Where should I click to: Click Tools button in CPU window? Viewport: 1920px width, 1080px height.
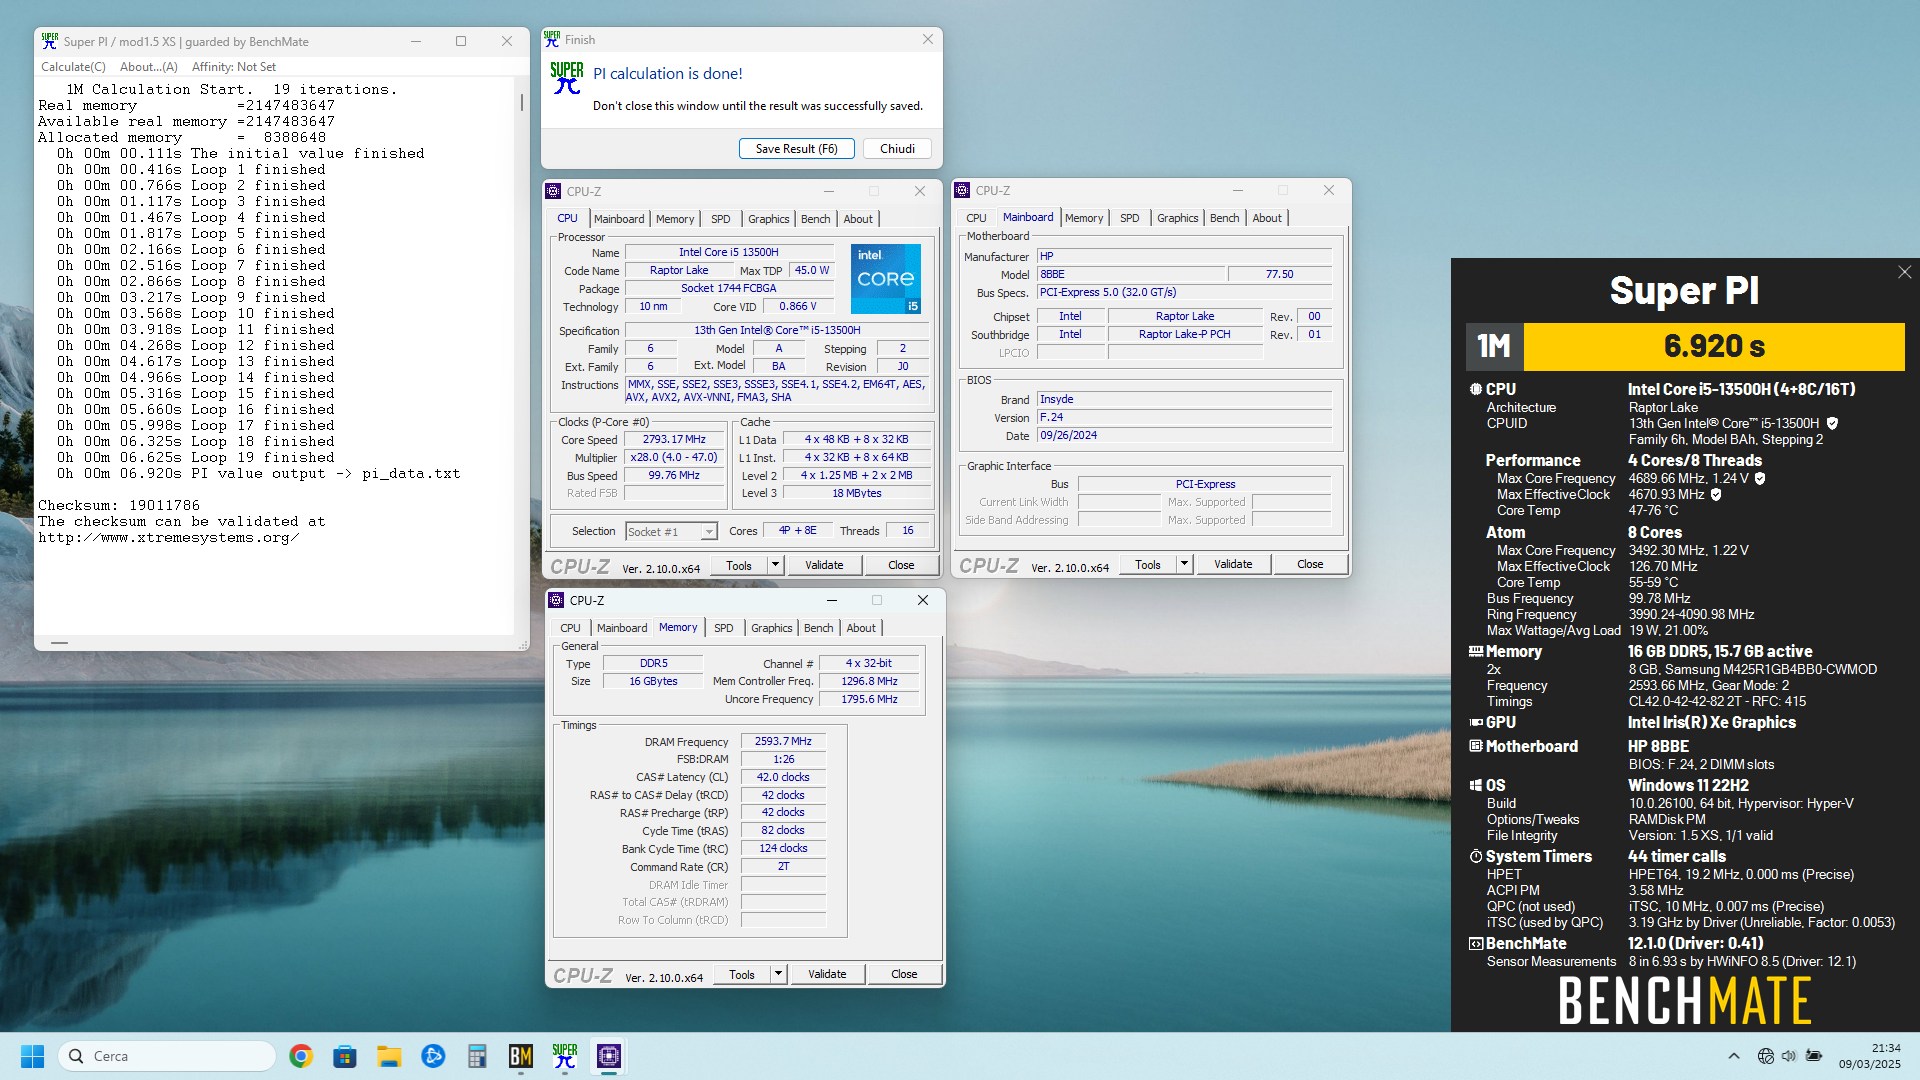pyautogui.click(x=739, y=565)
